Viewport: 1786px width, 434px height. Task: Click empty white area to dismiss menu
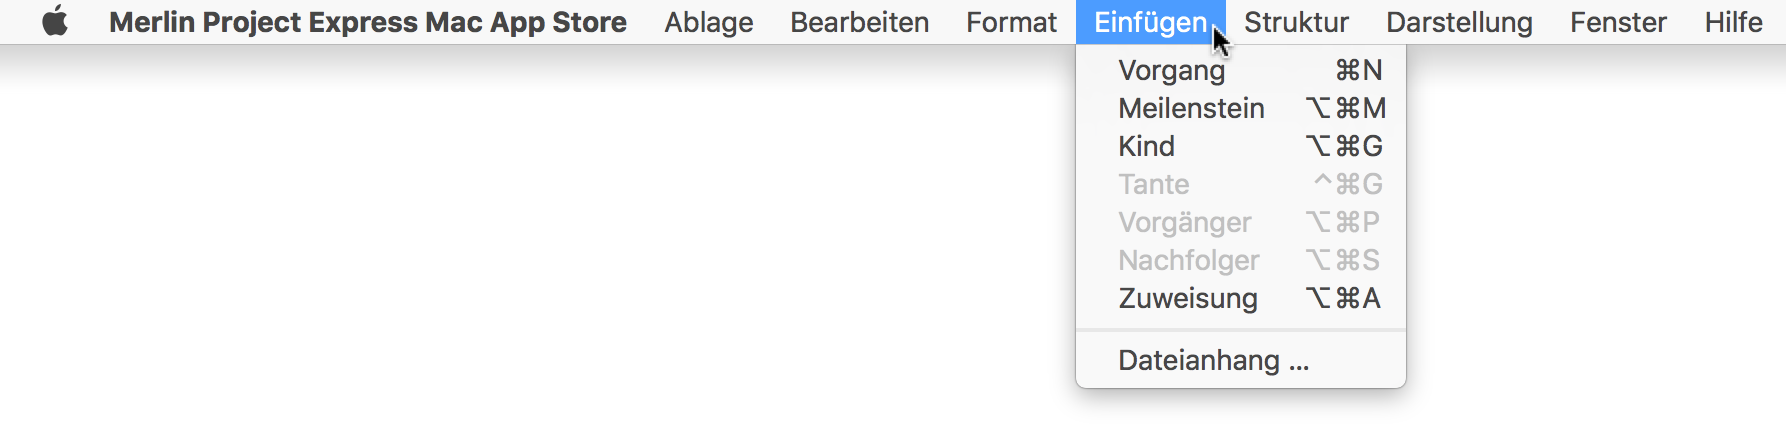[x=500, y=250]
